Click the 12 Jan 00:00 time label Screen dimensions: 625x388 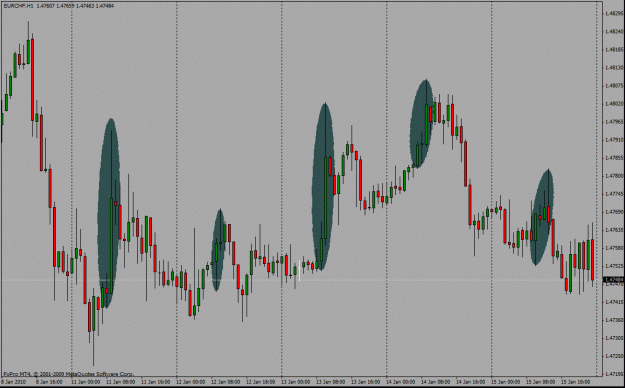191,382
